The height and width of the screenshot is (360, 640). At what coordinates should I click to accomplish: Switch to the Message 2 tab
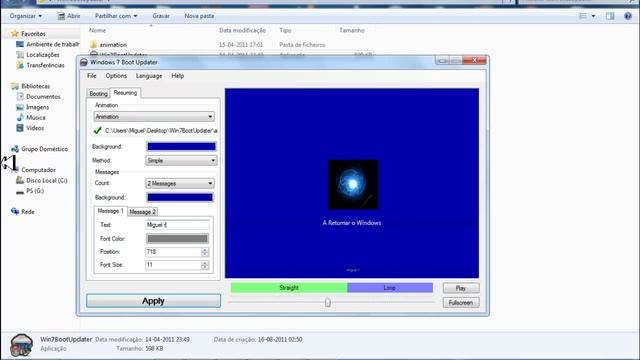click(x=142, y=212)
